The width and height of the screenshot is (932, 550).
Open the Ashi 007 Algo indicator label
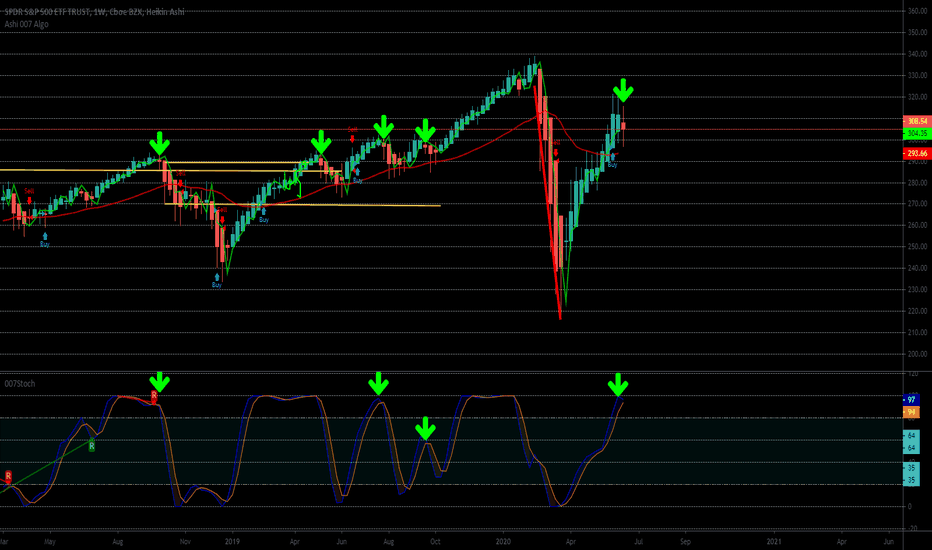(27, 24)
